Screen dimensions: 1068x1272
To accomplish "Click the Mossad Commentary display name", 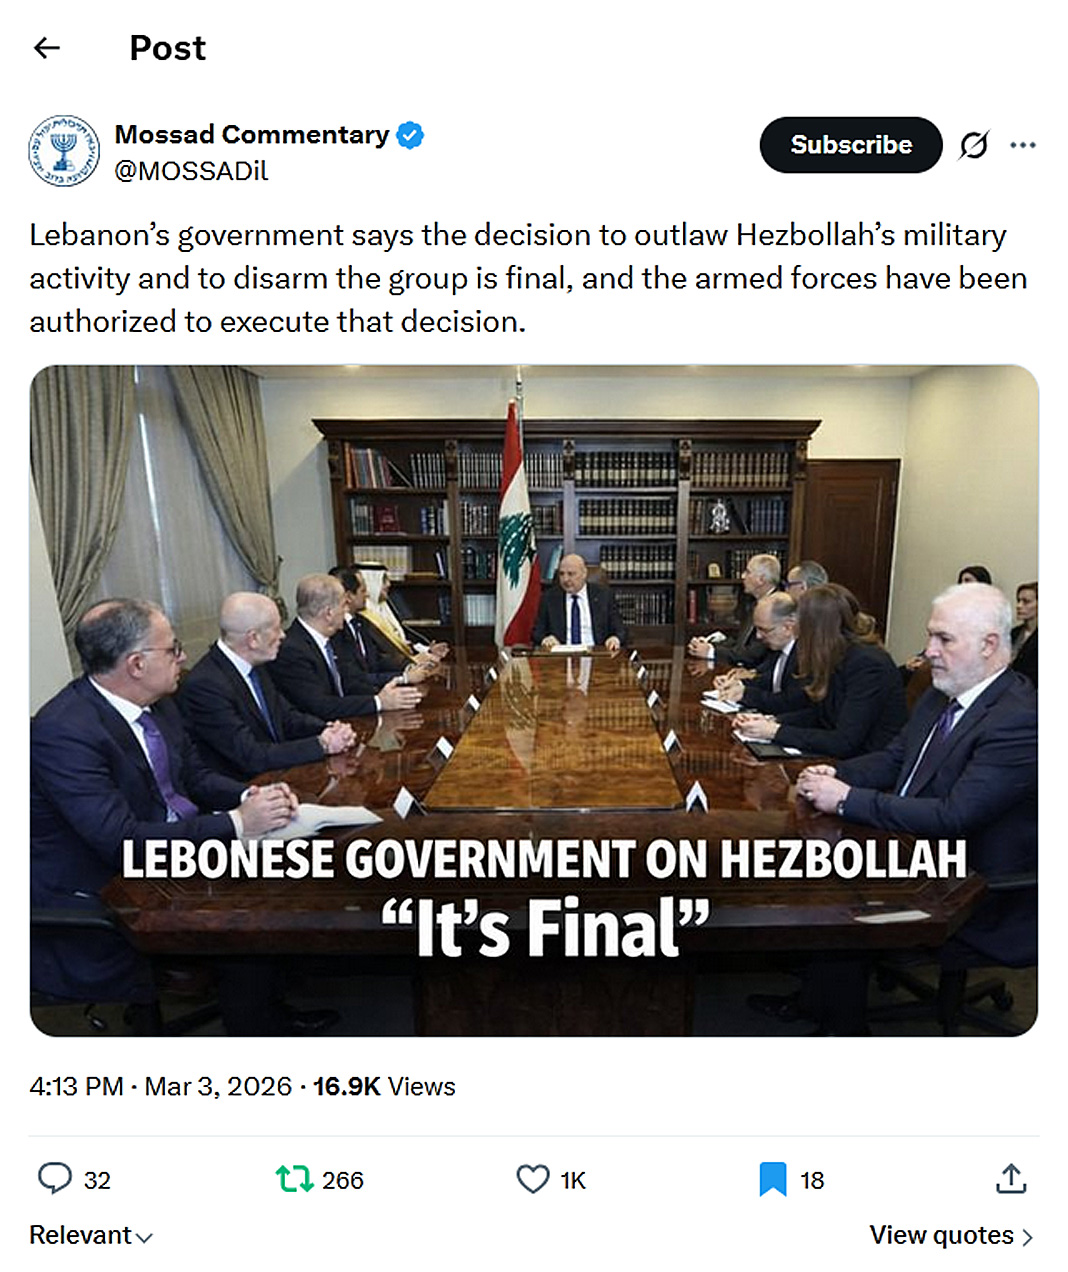I will pyautogui.click(x=251, y=135).
